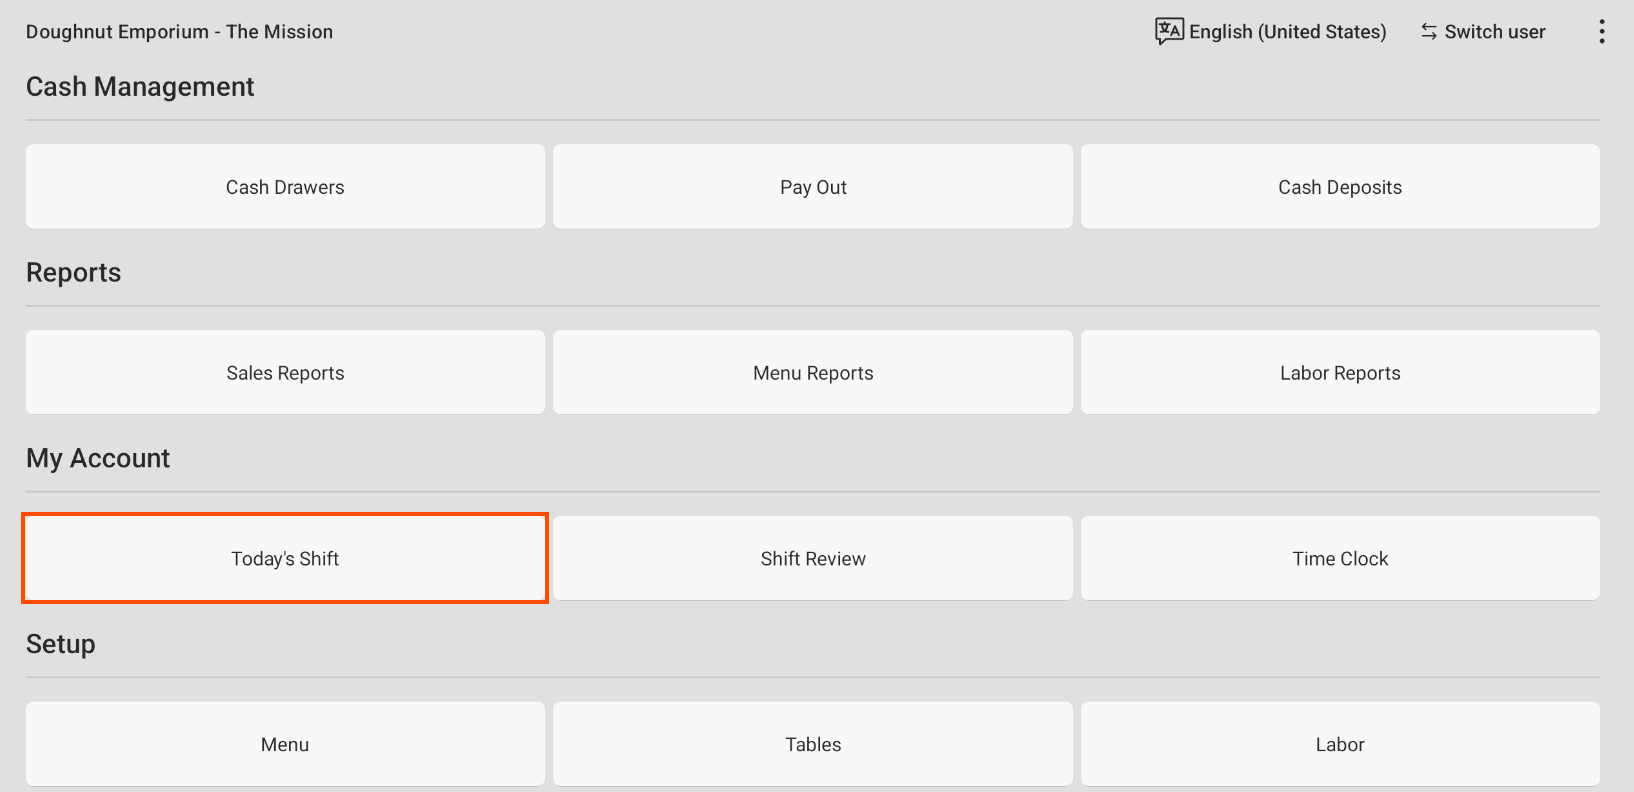The width and height of the screenshot is (1634, 792).
Task: Click the Switch user arrows icon
Action: coord(1429,32)
